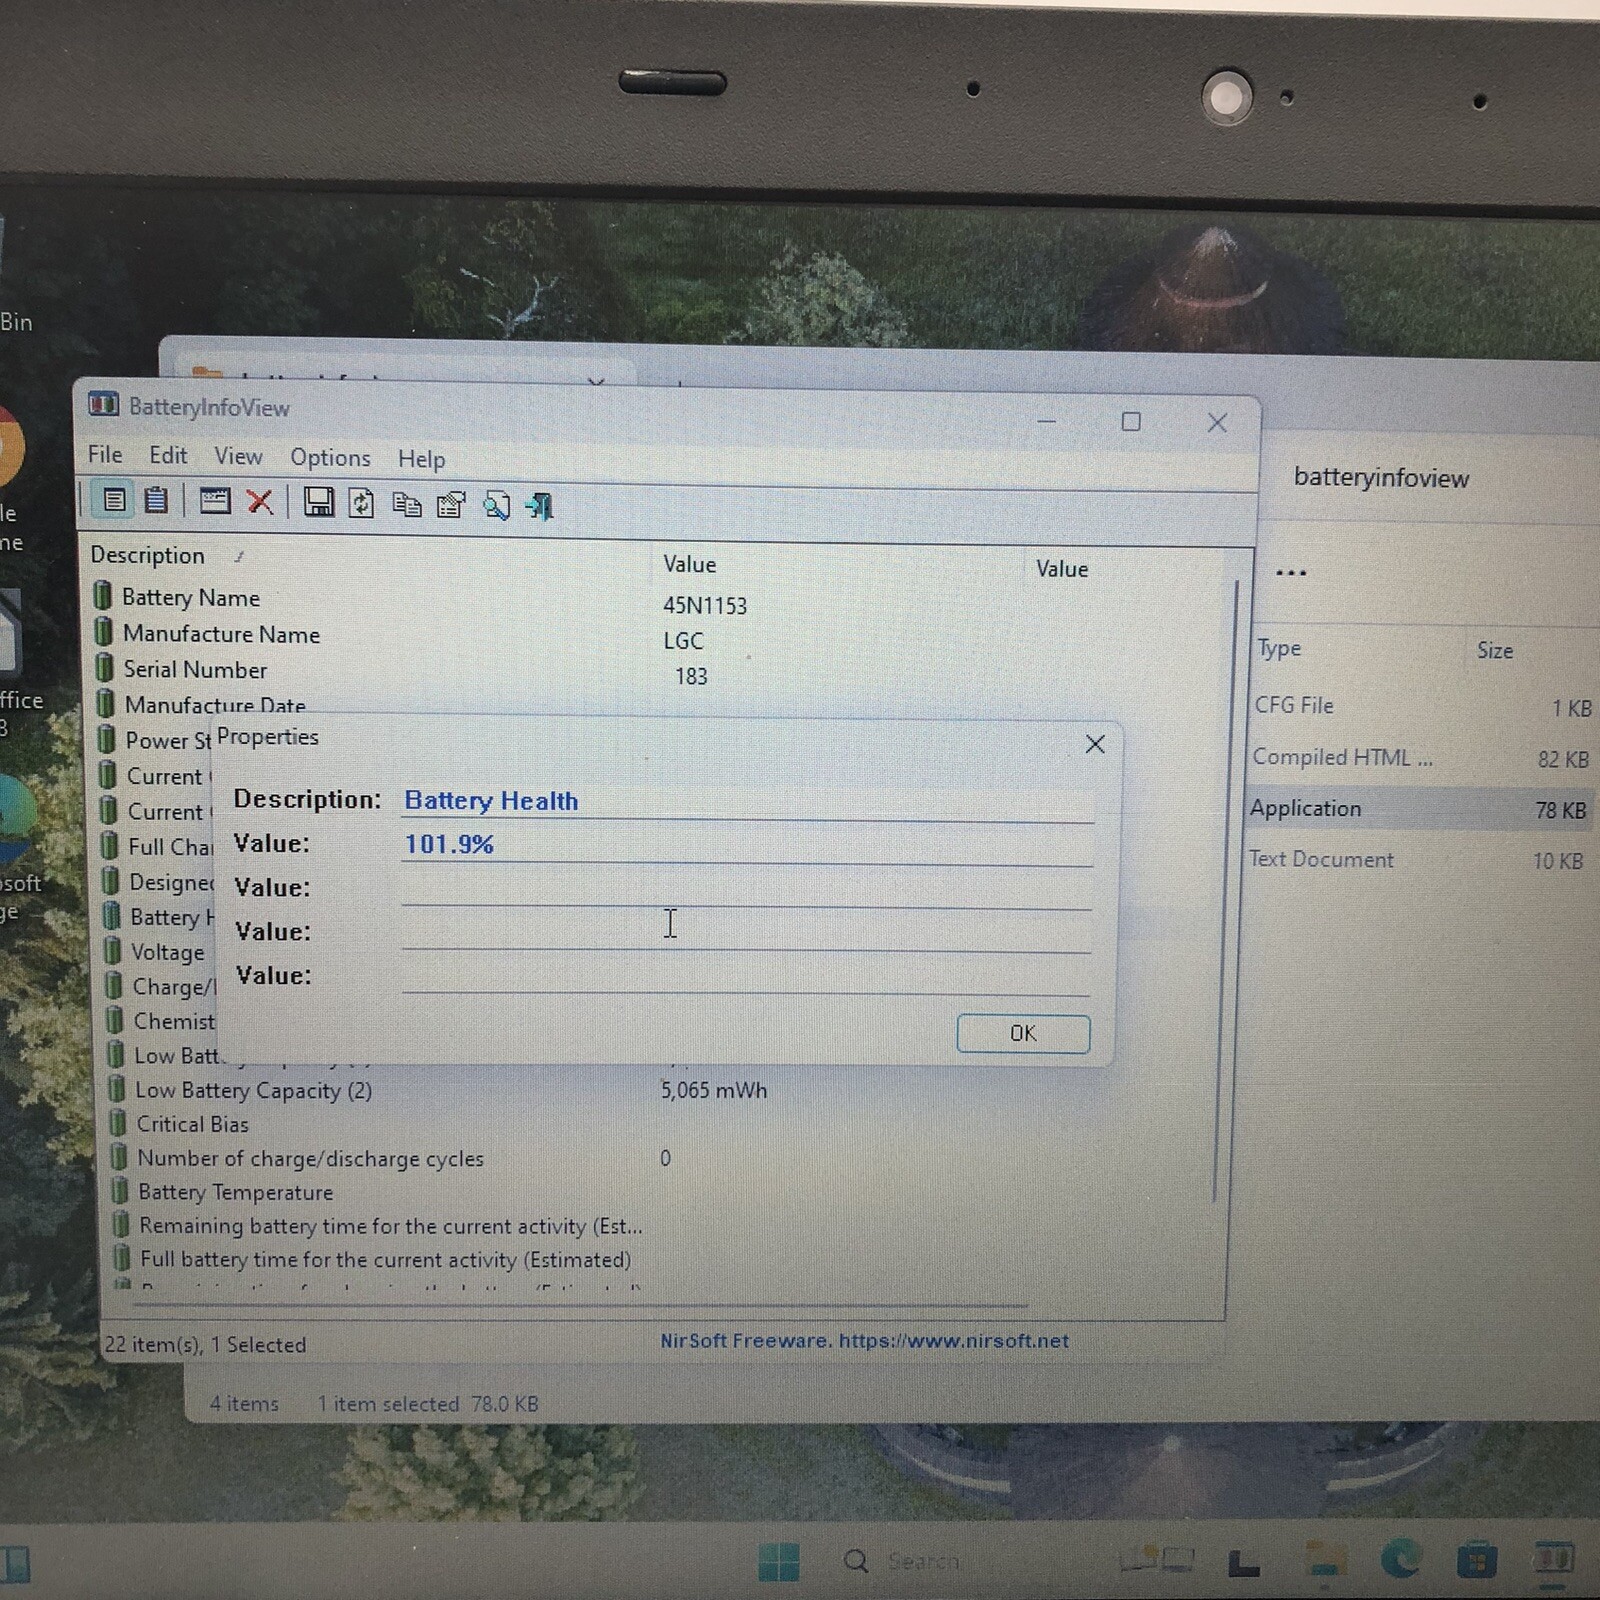This screenshot has height=1600, width=1600.
Task: Open the View menu
Action: coord(238,456)
